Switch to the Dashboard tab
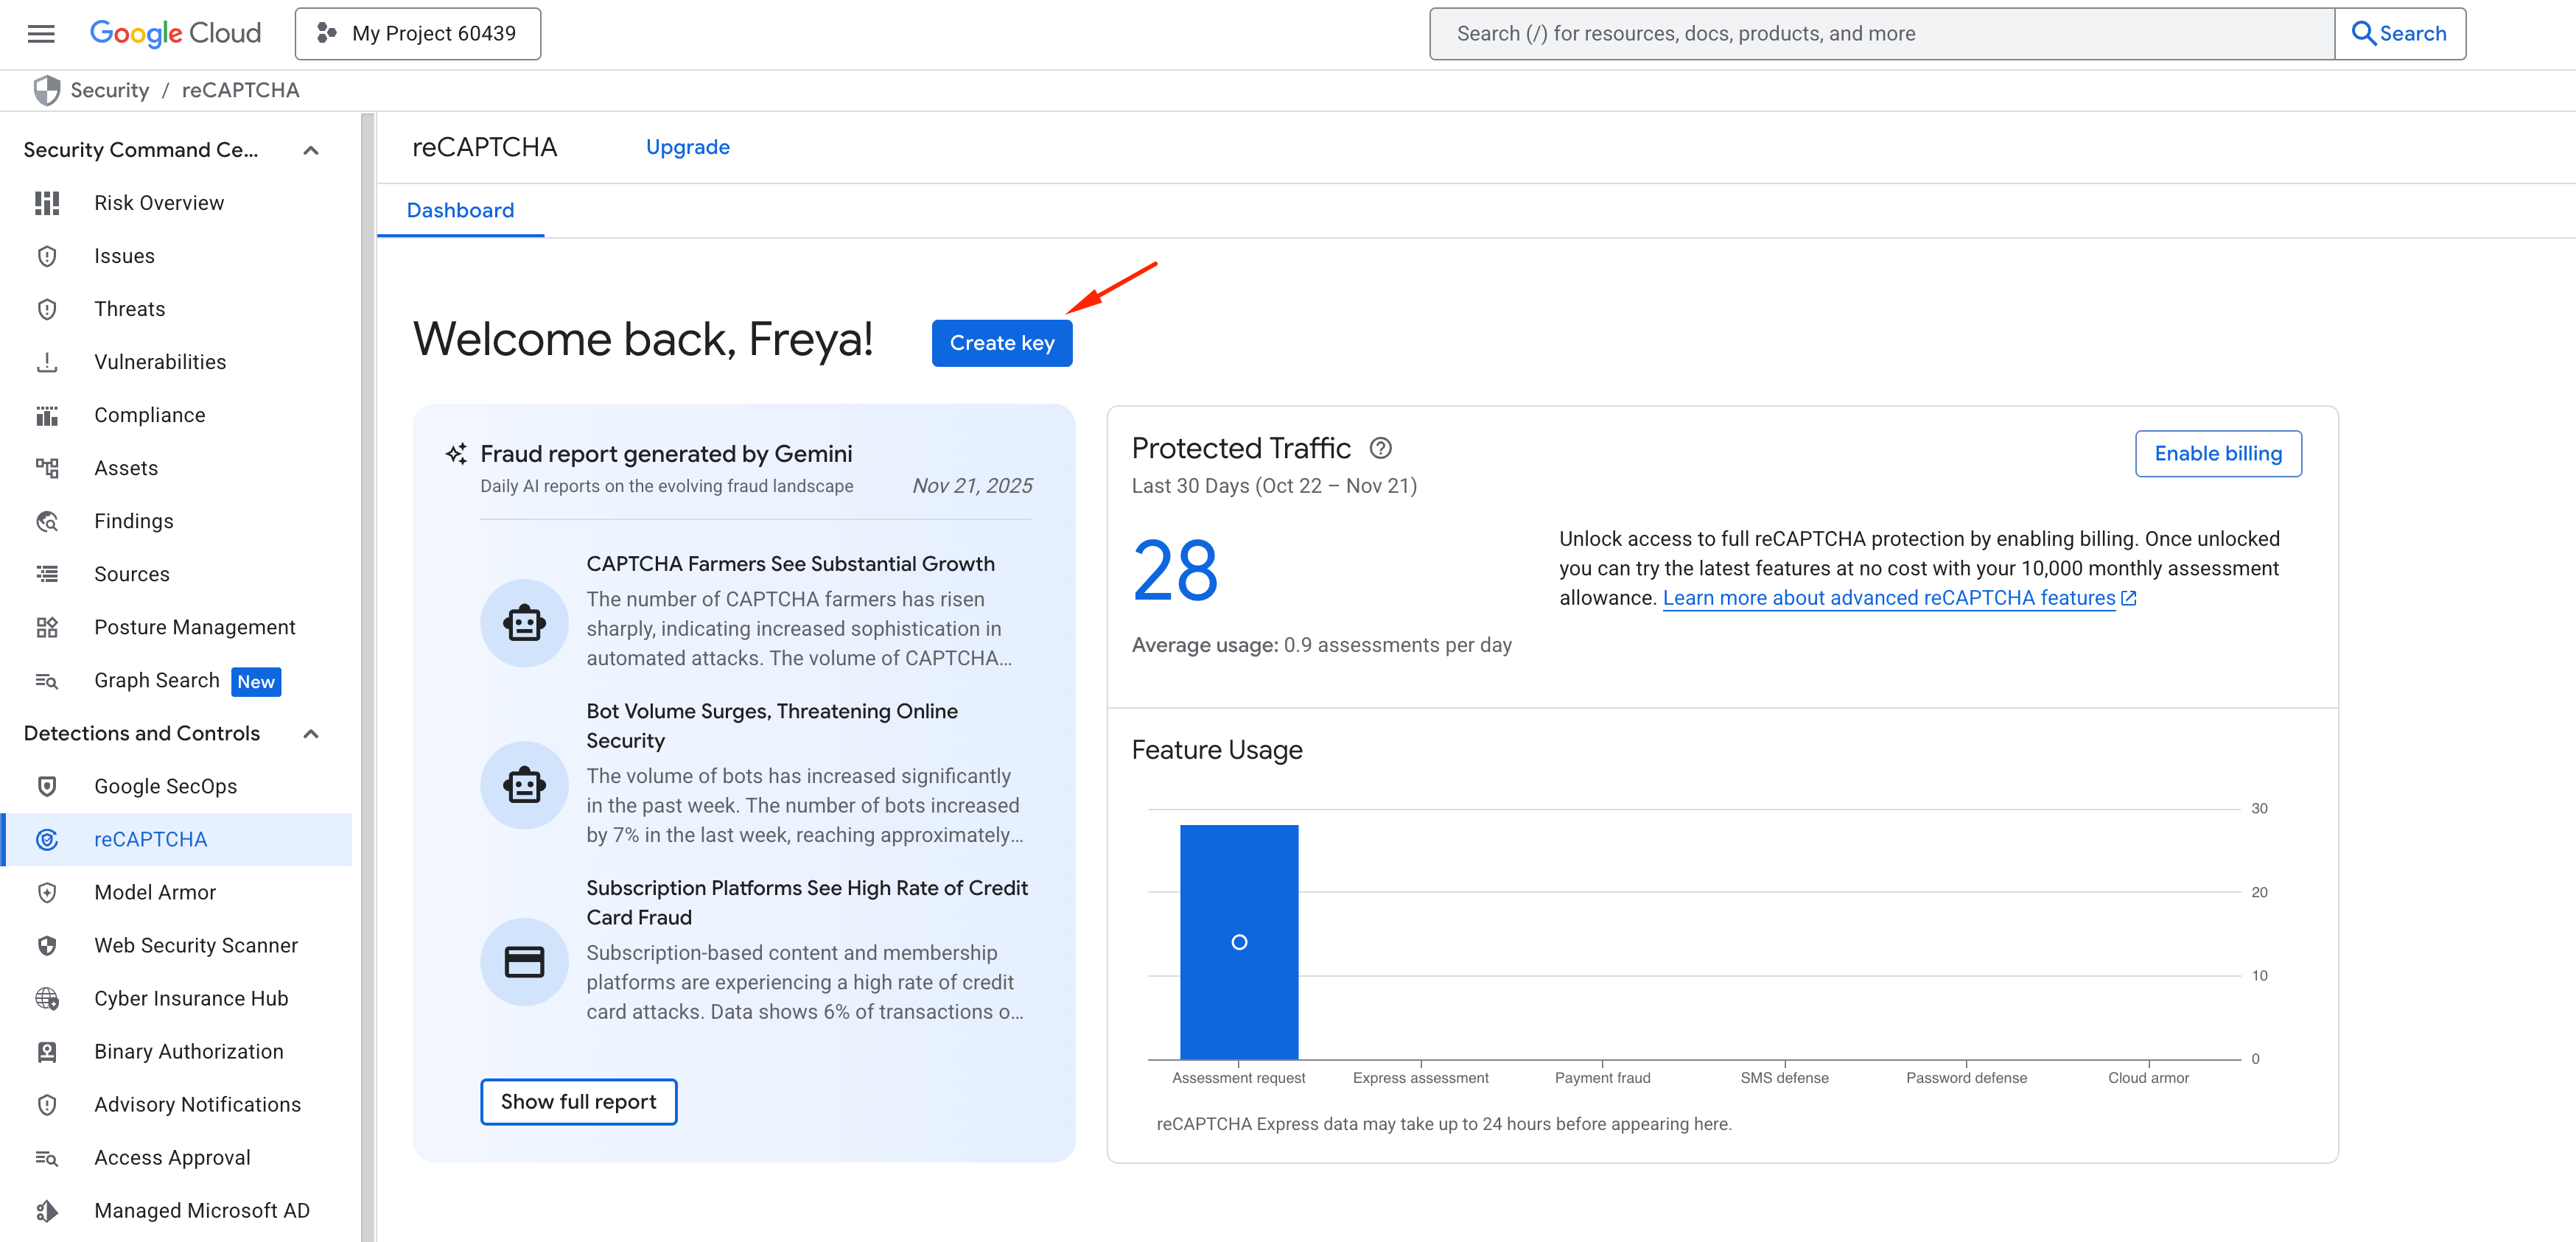This screenshot has height=1242, width=2576. pyautogui.click(x=460, y=210)
